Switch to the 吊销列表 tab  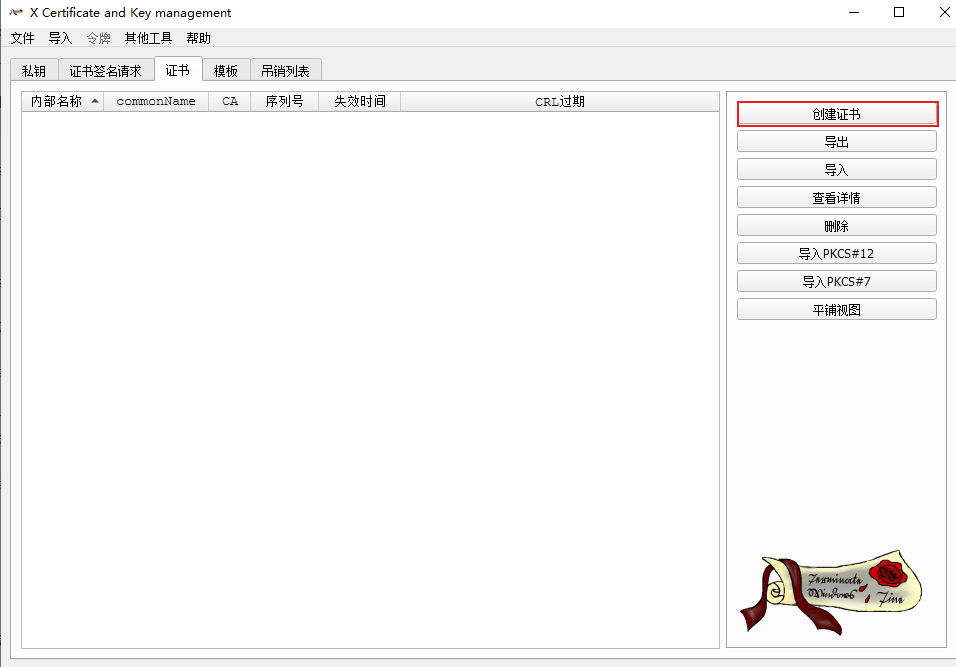pos(285,70)
